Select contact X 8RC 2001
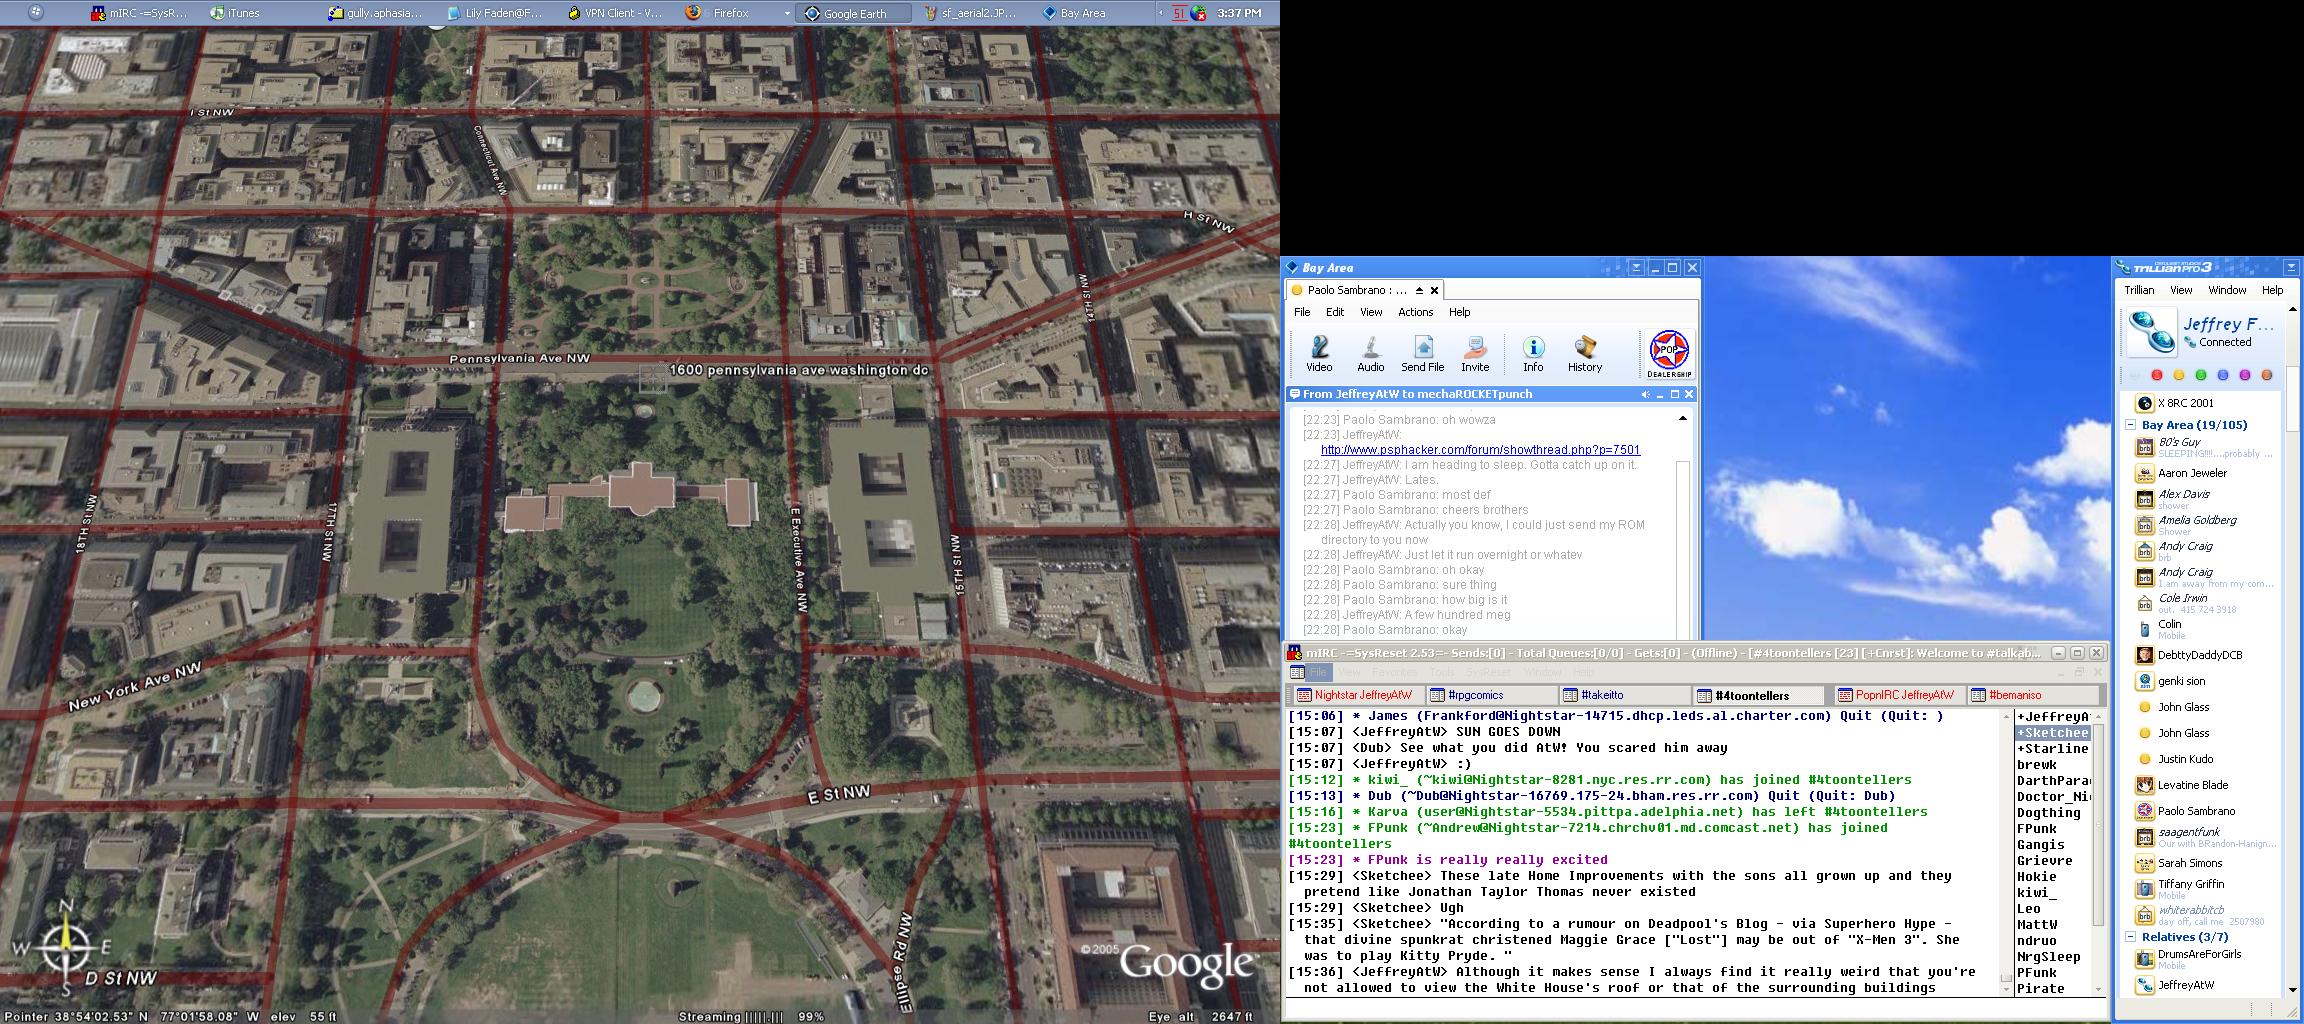The width and height of the screenshot is (2304, 1024). click(2185, 403)
